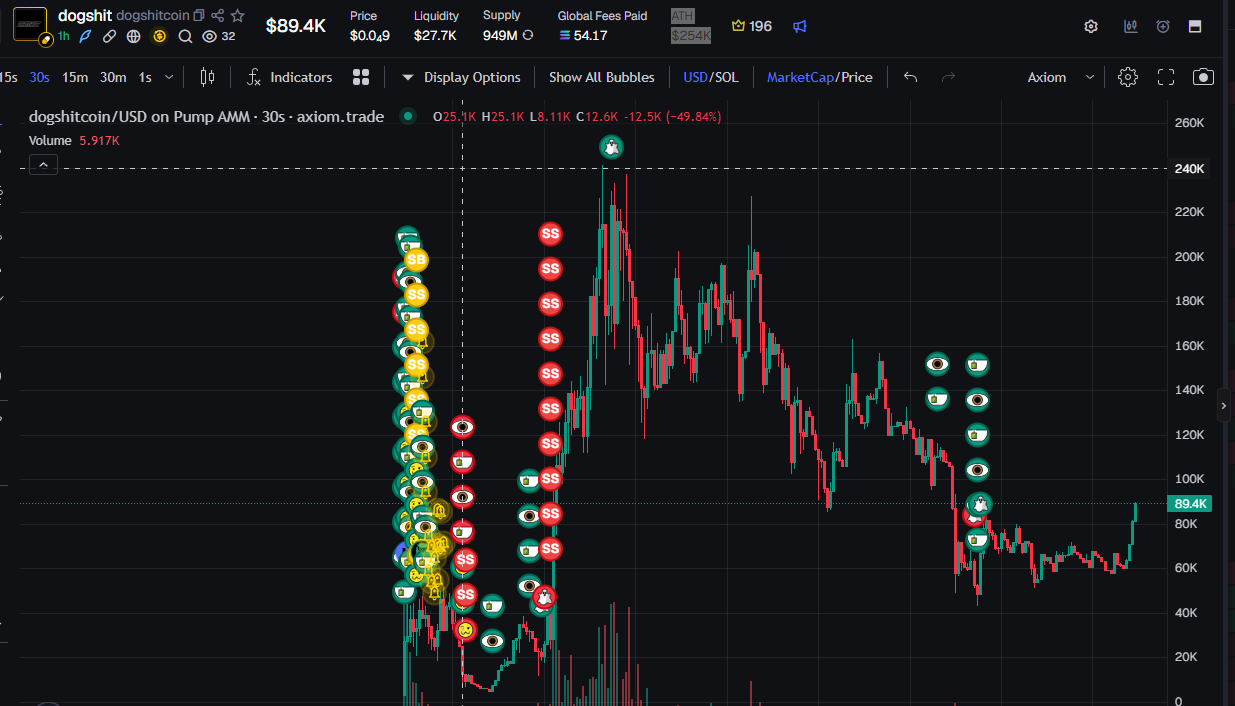Select the 15s timeframe
Image resolution: width=1235 pixels, height=706 pixels.
8,77
